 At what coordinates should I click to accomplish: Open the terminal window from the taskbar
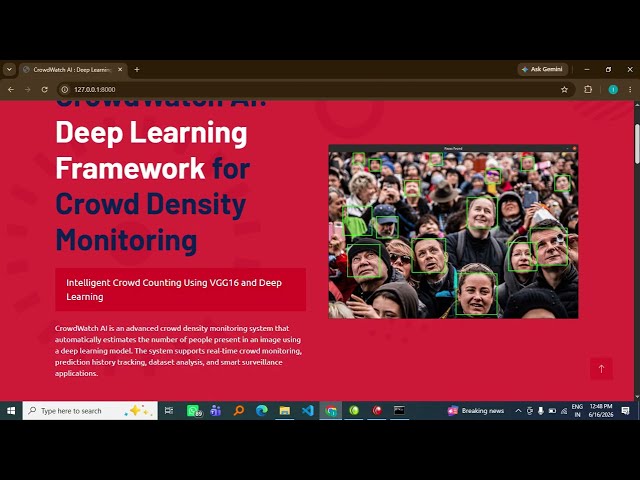click(399, 411)
